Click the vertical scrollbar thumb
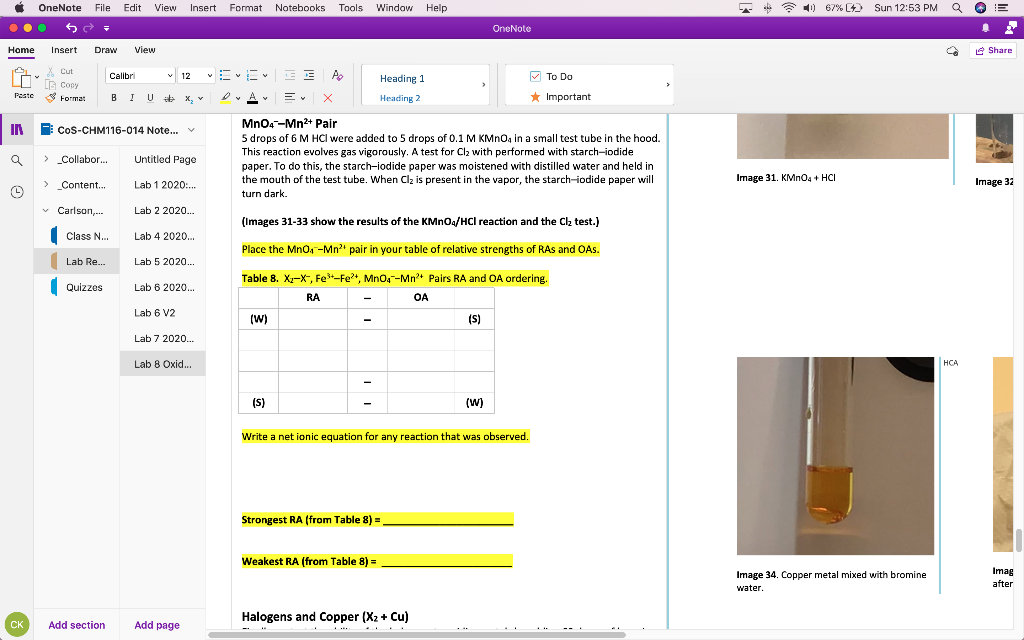The height and width of the screenshot is (640, 1024). tap(1018, 541)
